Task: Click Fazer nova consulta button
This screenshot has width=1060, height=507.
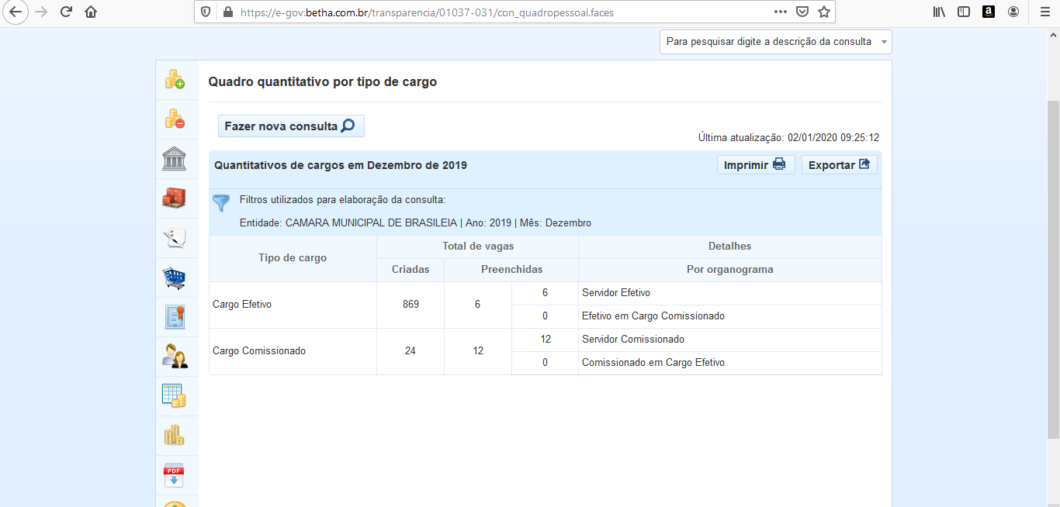Action: 291,126
